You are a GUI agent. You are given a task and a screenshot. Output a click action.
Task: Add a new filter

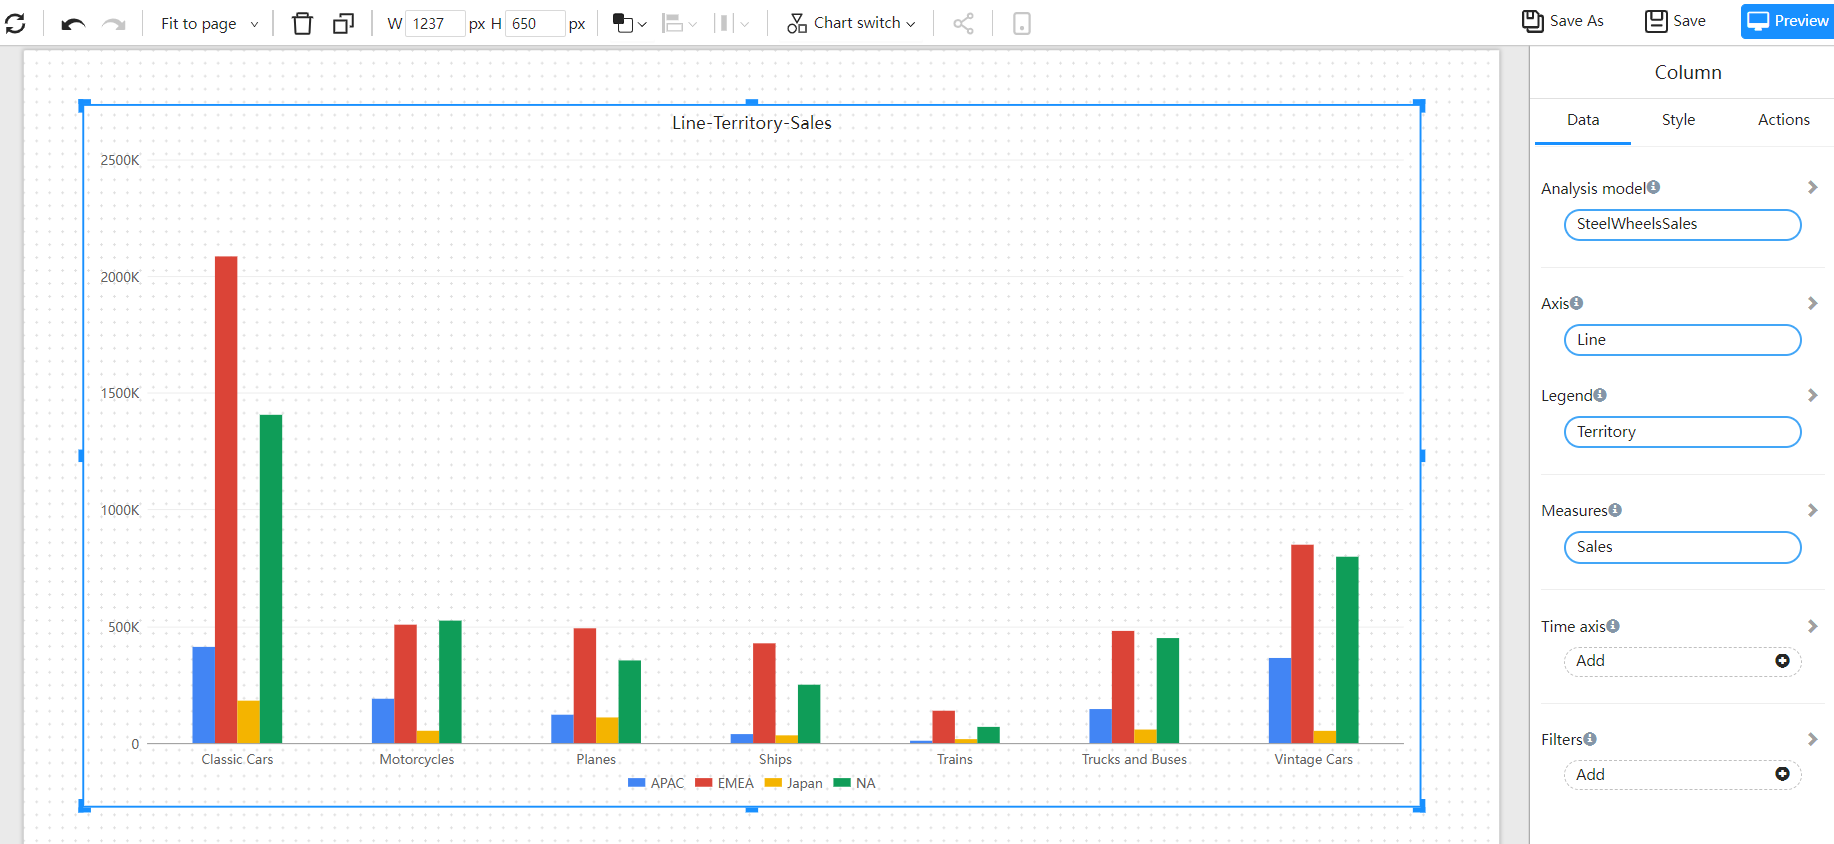click(x=1682, y=774)
